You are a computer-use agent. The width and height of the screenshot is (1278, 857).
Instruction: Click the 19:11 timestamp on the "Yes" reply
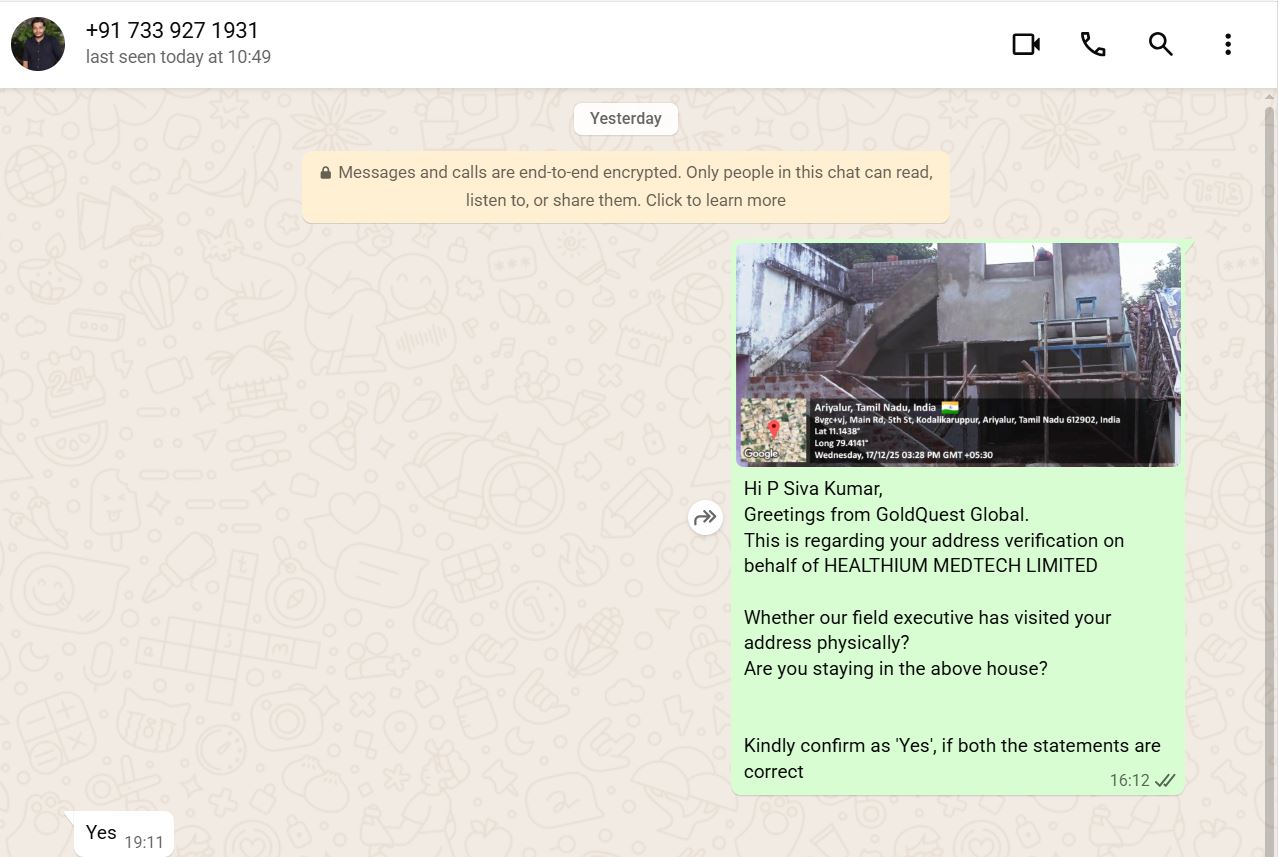(x=144, y=842)
